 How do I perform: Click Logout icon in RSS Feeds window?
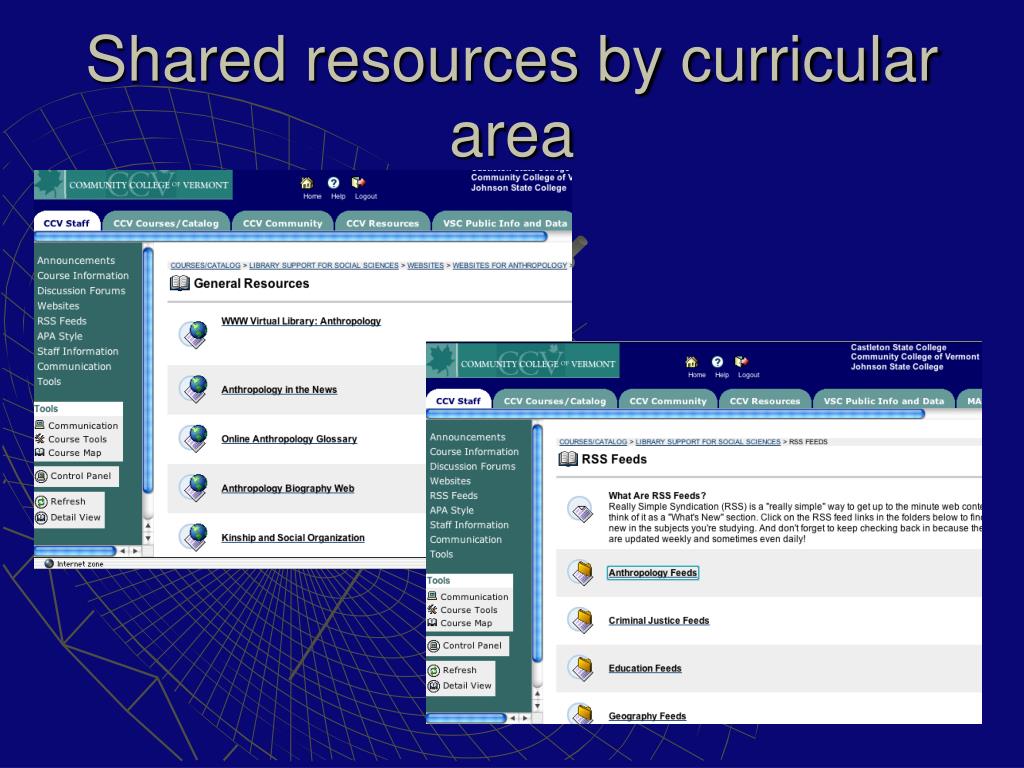click(742, 362)
